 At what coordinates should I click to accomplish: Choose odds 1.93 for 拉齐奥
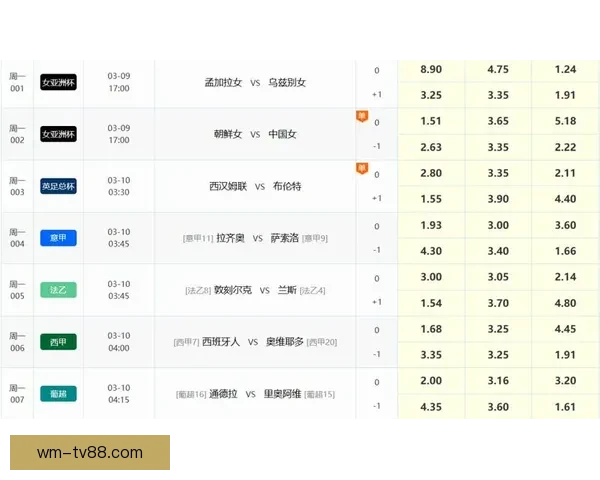pos(431,225)
